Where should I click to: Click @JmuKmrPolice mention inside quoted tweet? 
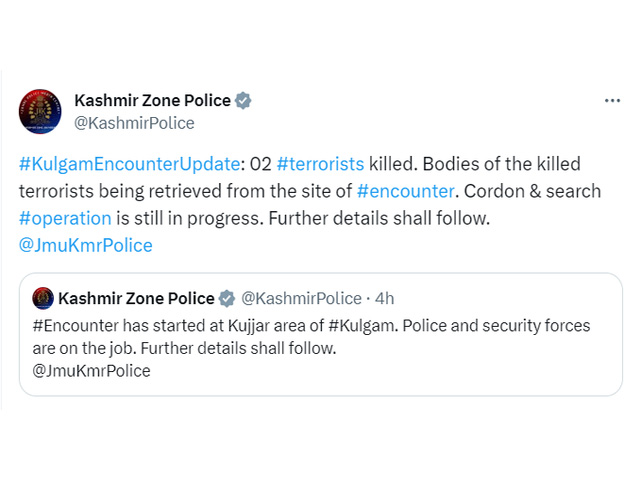(x=91, y=371)
